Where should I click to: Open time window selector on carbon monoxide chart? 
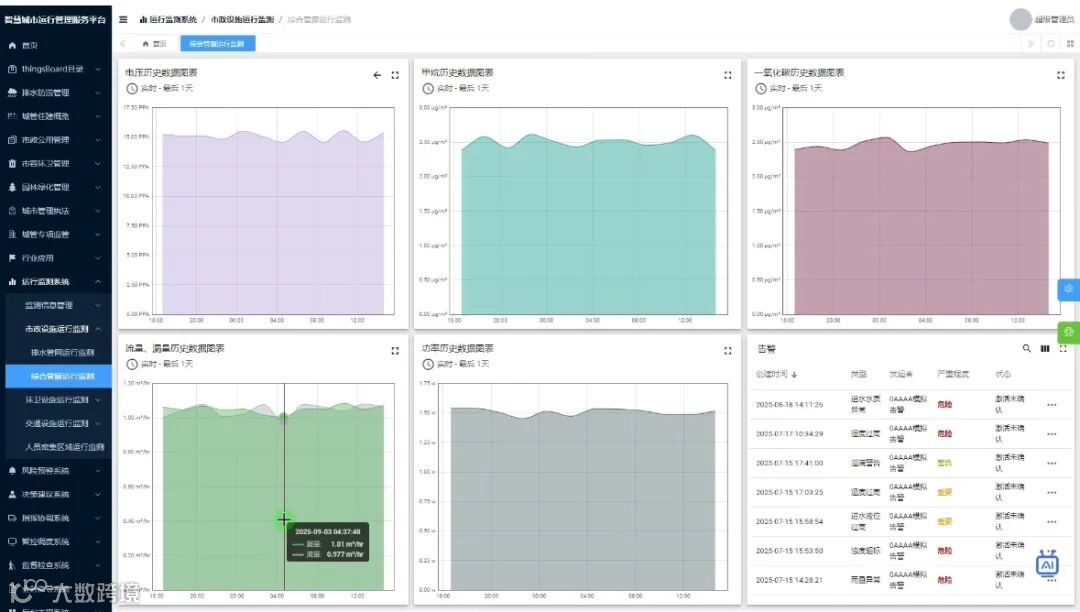[x=789, y=88]
